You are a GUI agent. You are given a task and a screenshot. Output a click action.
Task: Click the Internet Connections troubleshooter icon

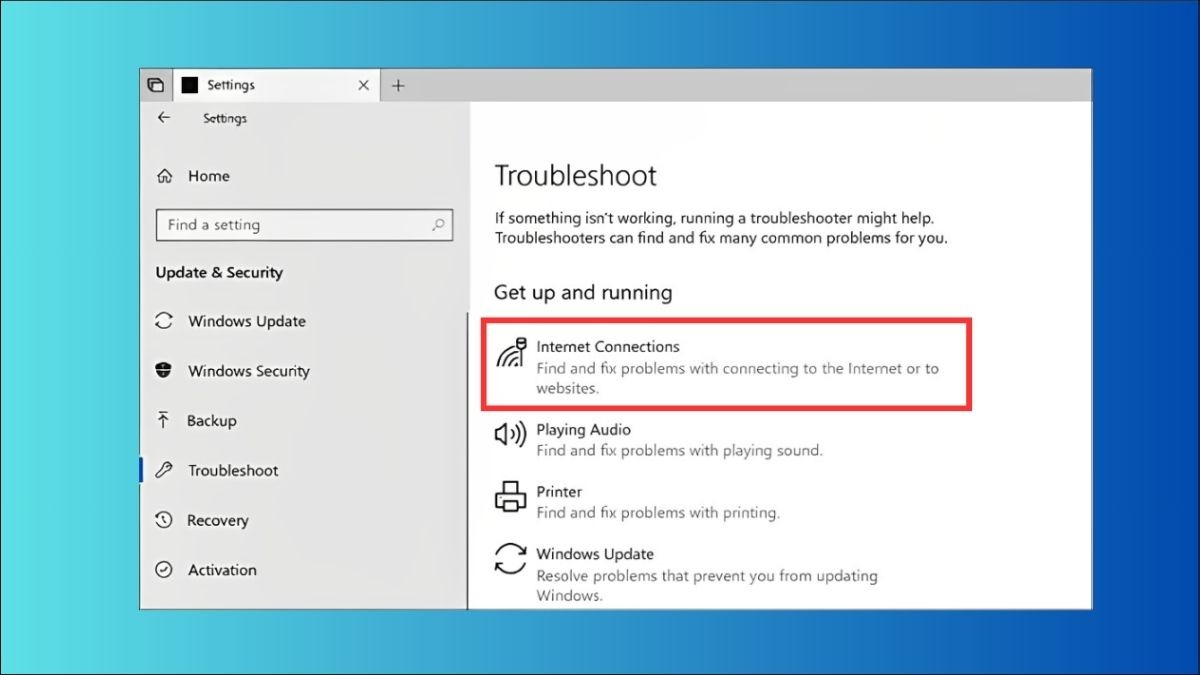click(x=511, y=354)
